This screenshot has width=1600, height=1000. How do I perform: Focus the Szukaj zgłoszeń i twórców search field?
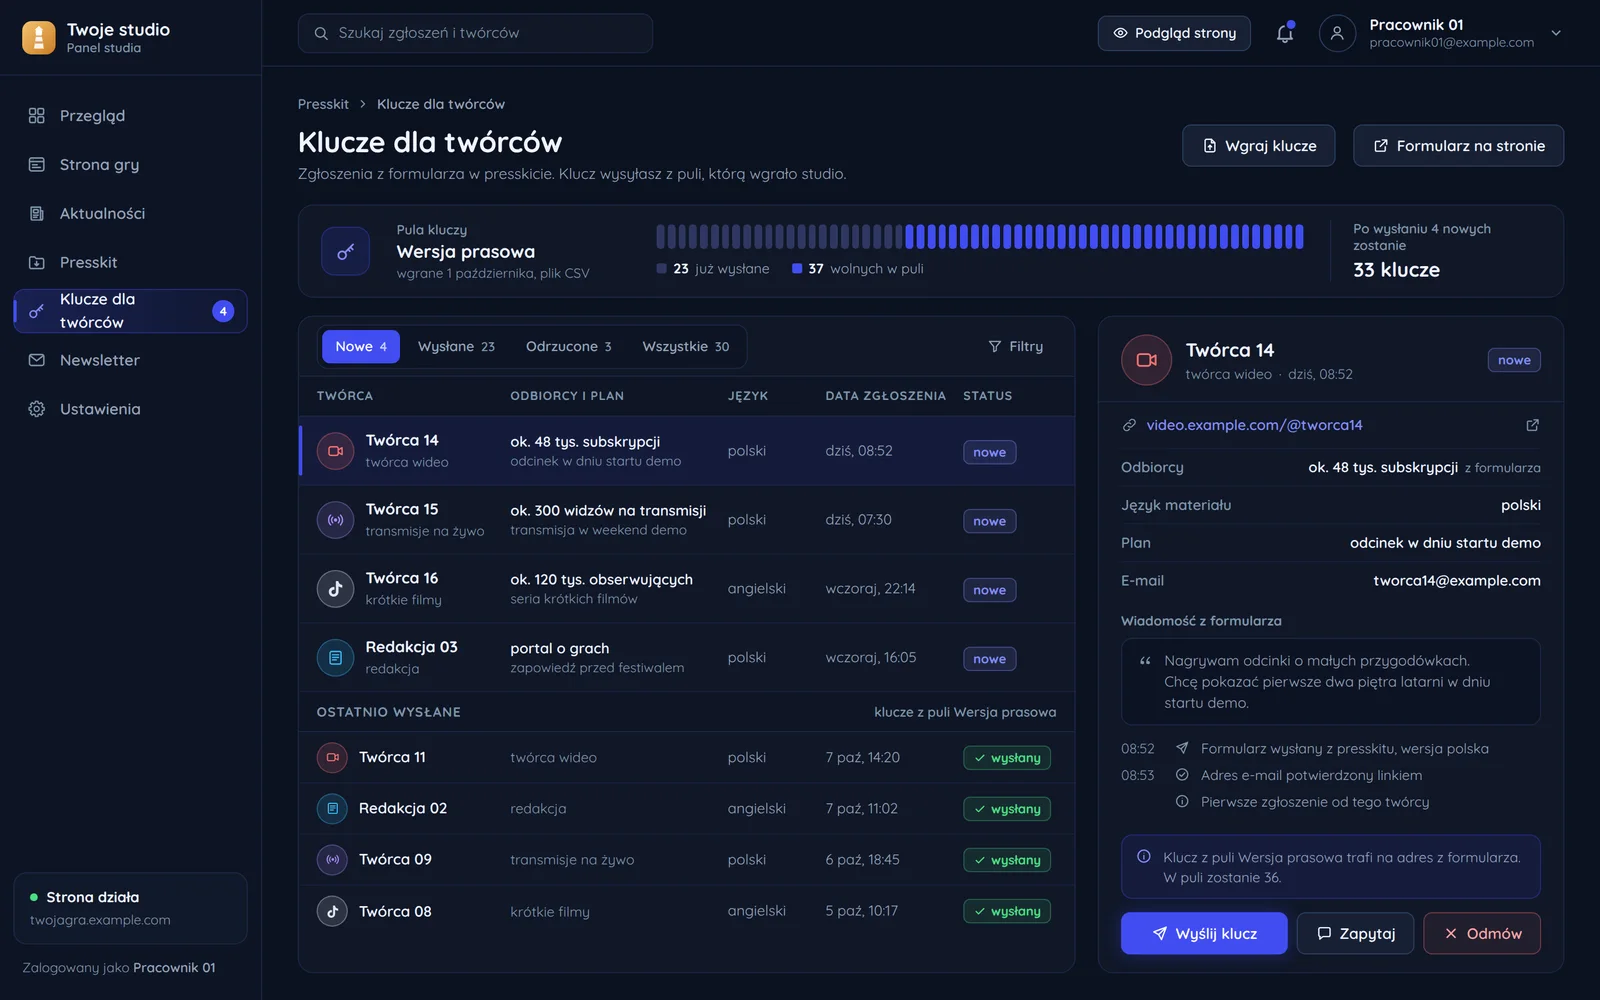point(475,33)
